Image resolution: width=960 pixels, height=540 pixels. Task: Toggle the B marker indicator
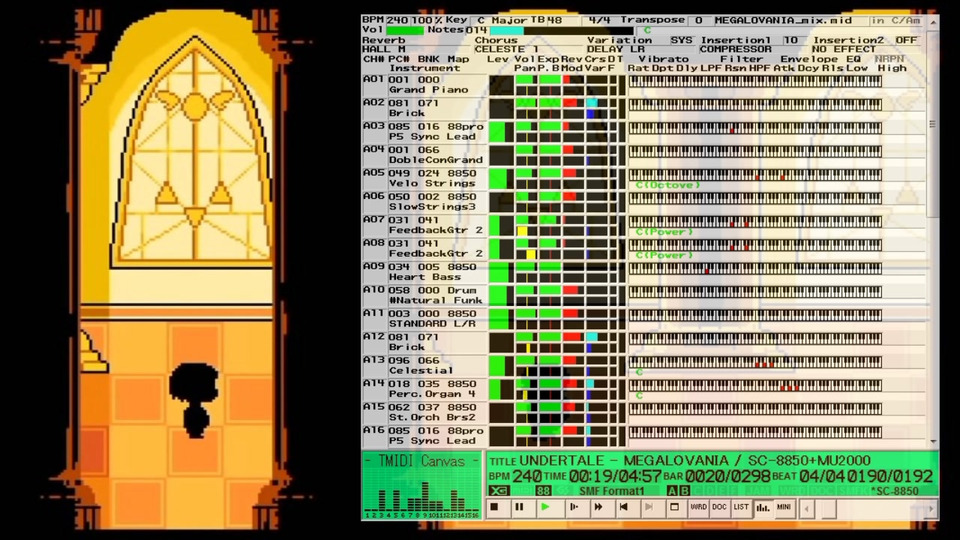684,490
